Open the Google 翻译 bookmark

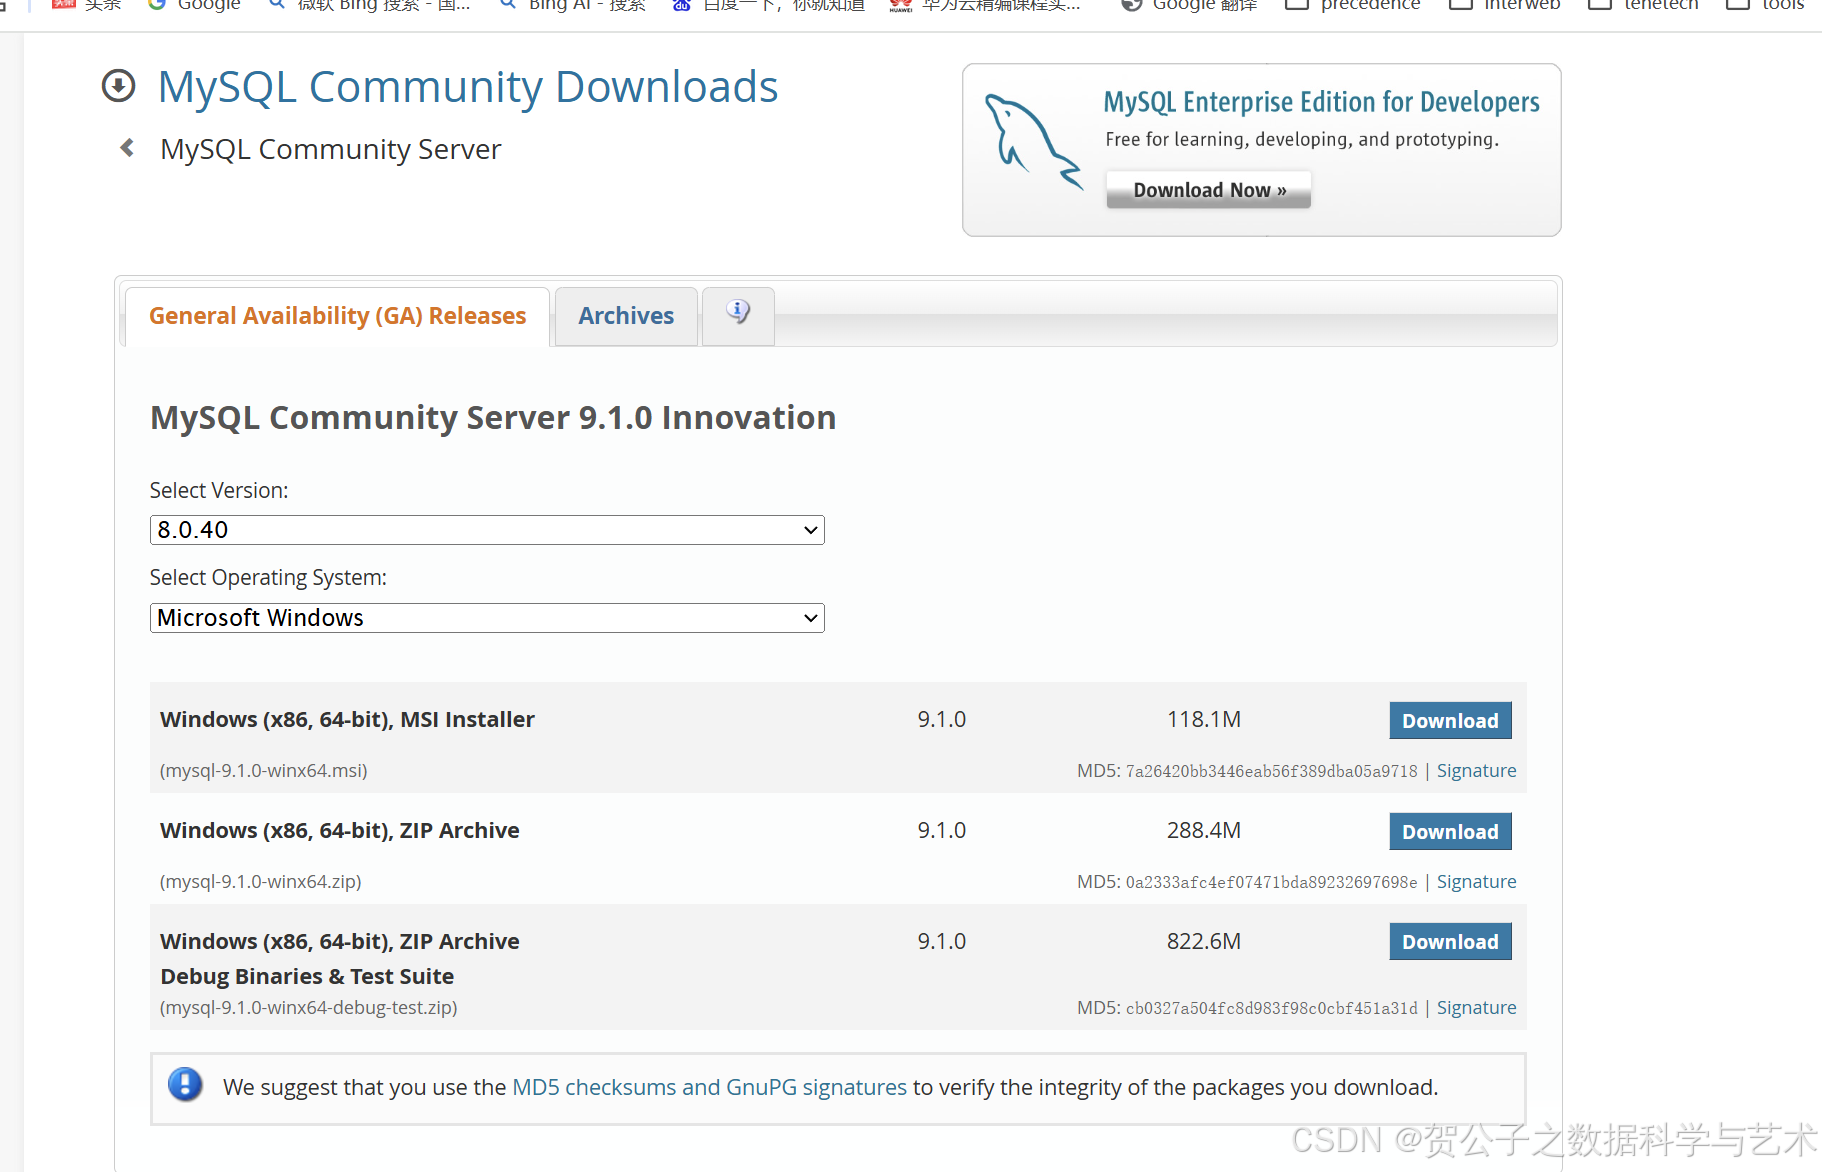click(1189, 5)
